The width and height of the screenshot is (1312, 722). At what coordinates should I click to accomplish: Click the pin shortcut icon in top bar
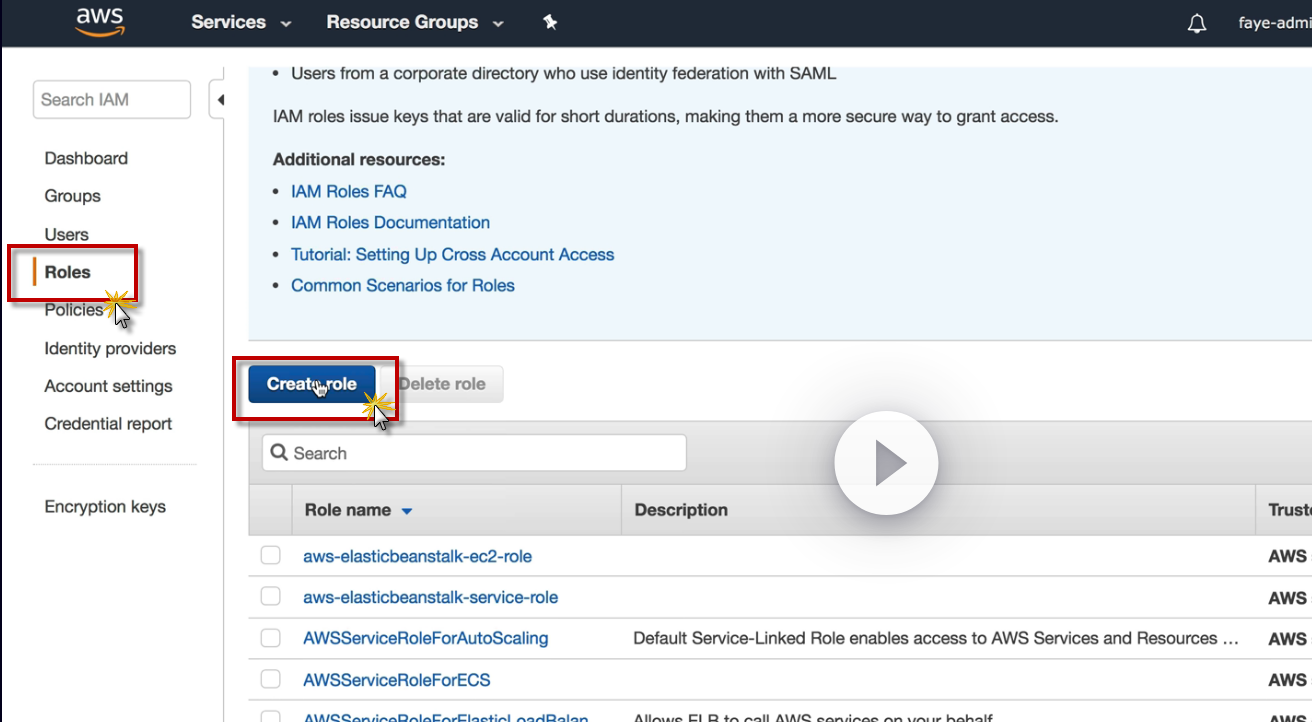pos(550,22)
